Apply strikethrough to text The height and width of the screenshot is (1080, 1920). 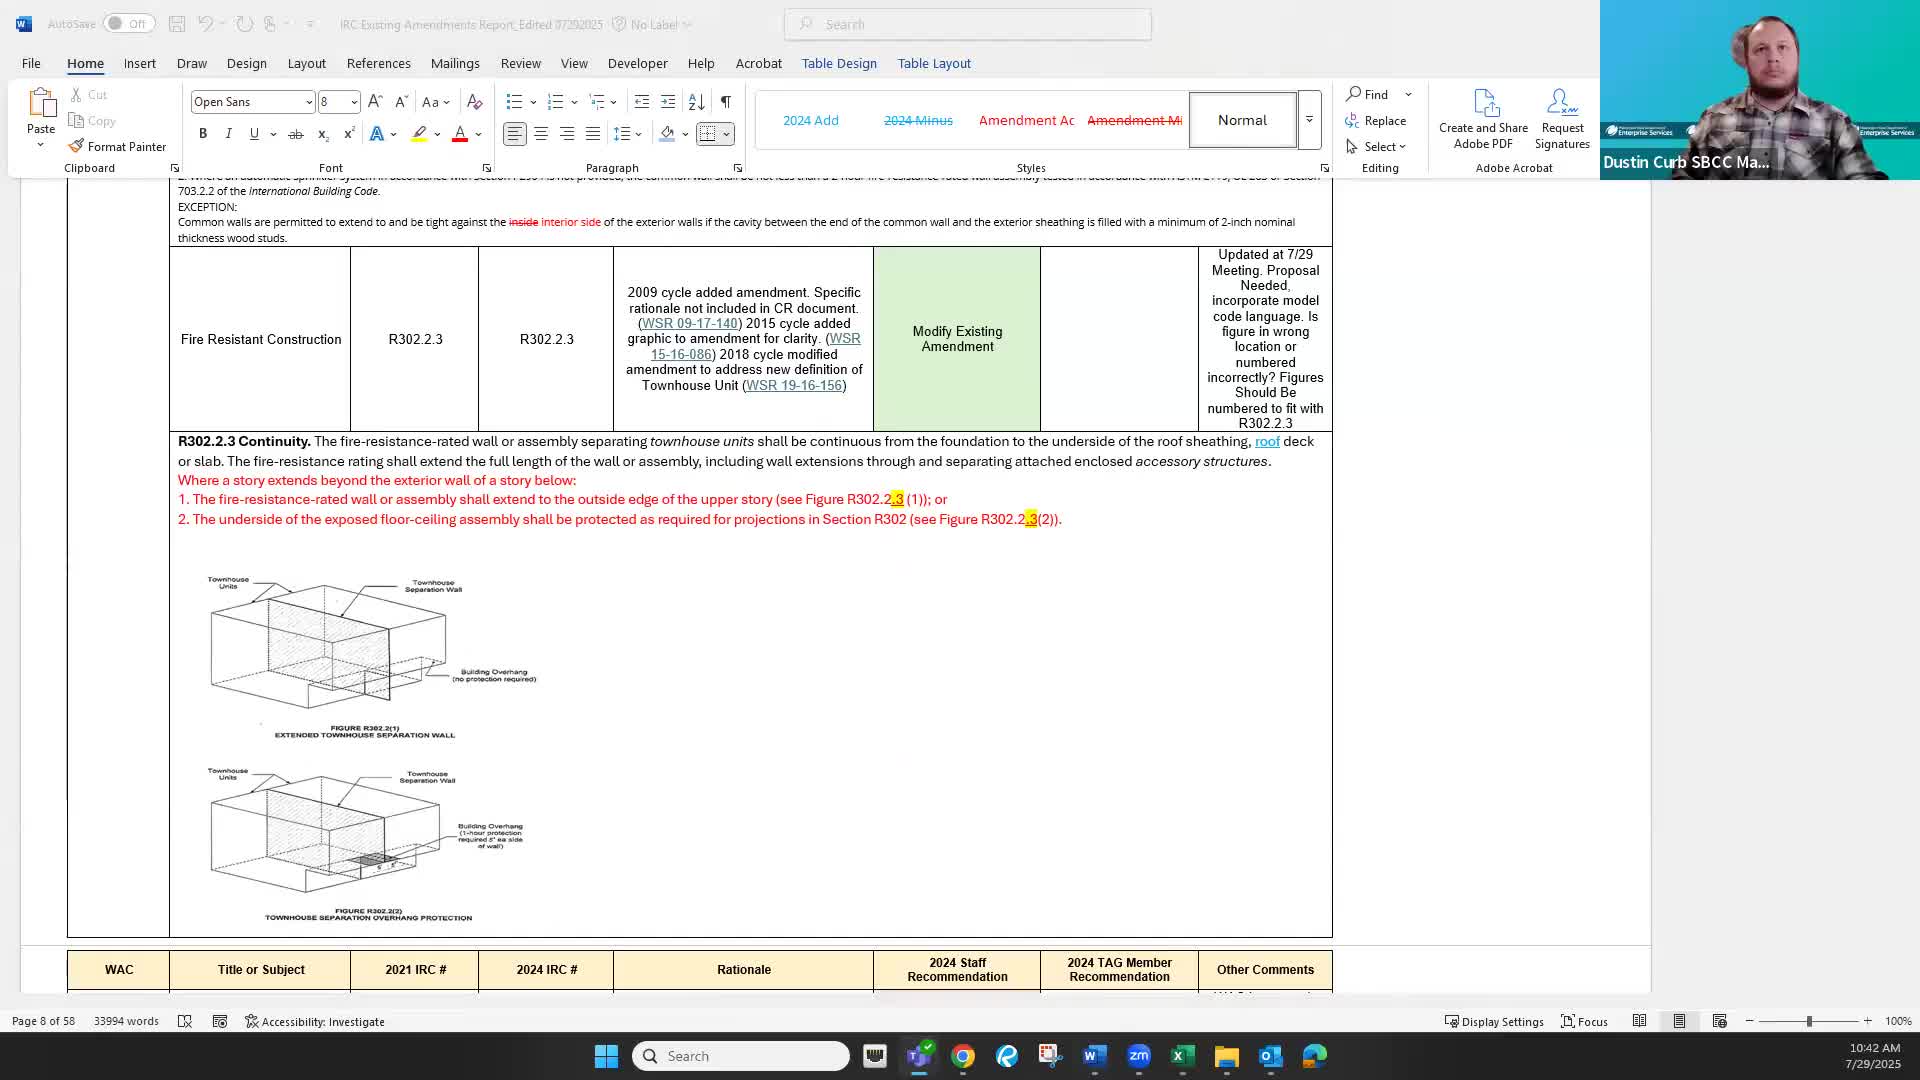pyautogui.click(x=296, y=134)
